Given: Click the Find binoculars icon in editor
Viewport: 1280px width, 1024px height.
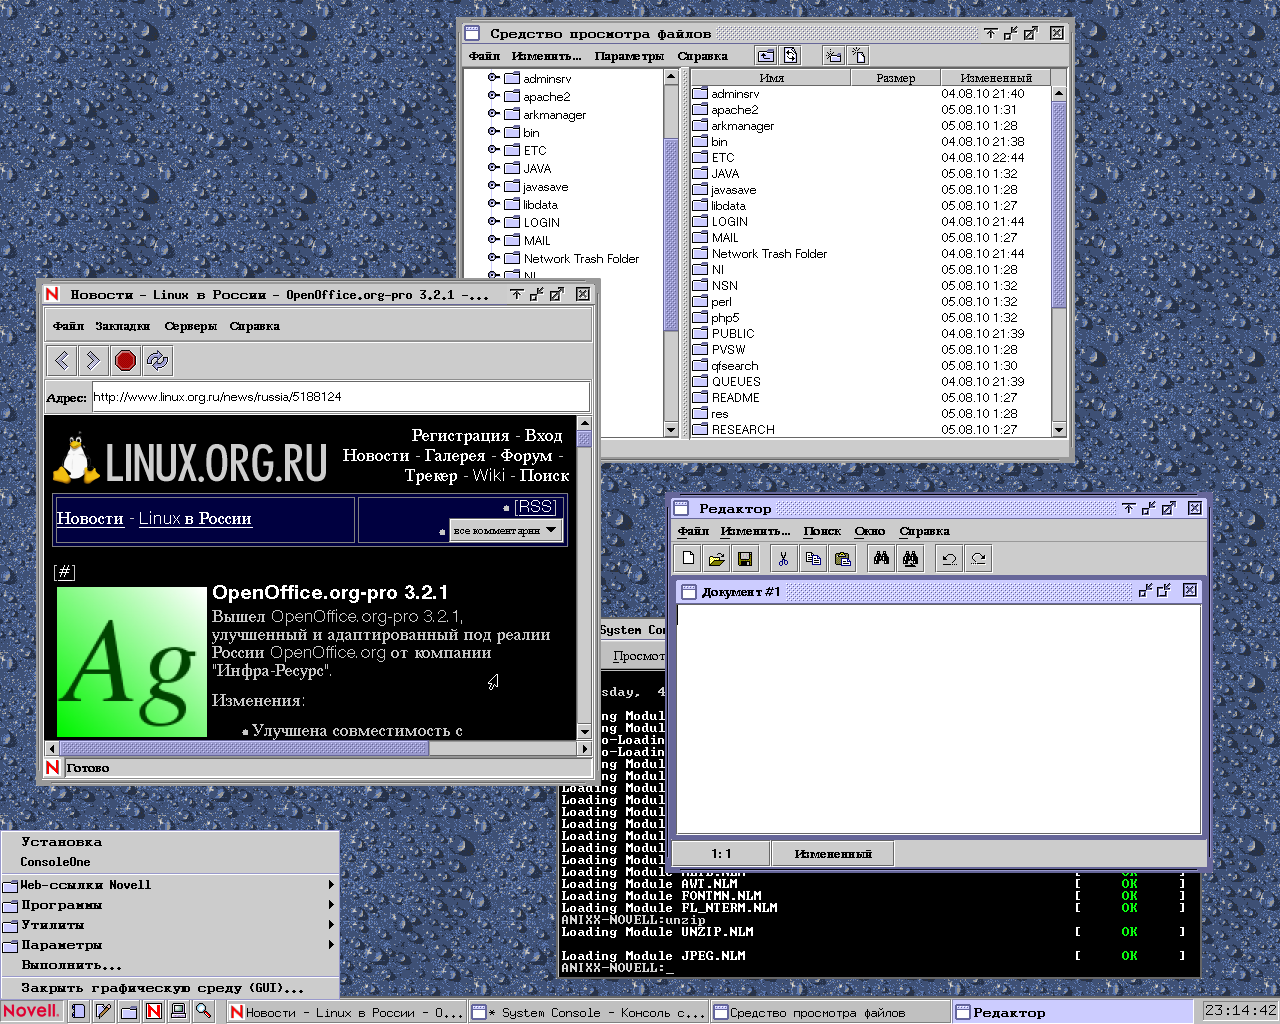Looking at the screenshot, I should (x=881, y=559).
